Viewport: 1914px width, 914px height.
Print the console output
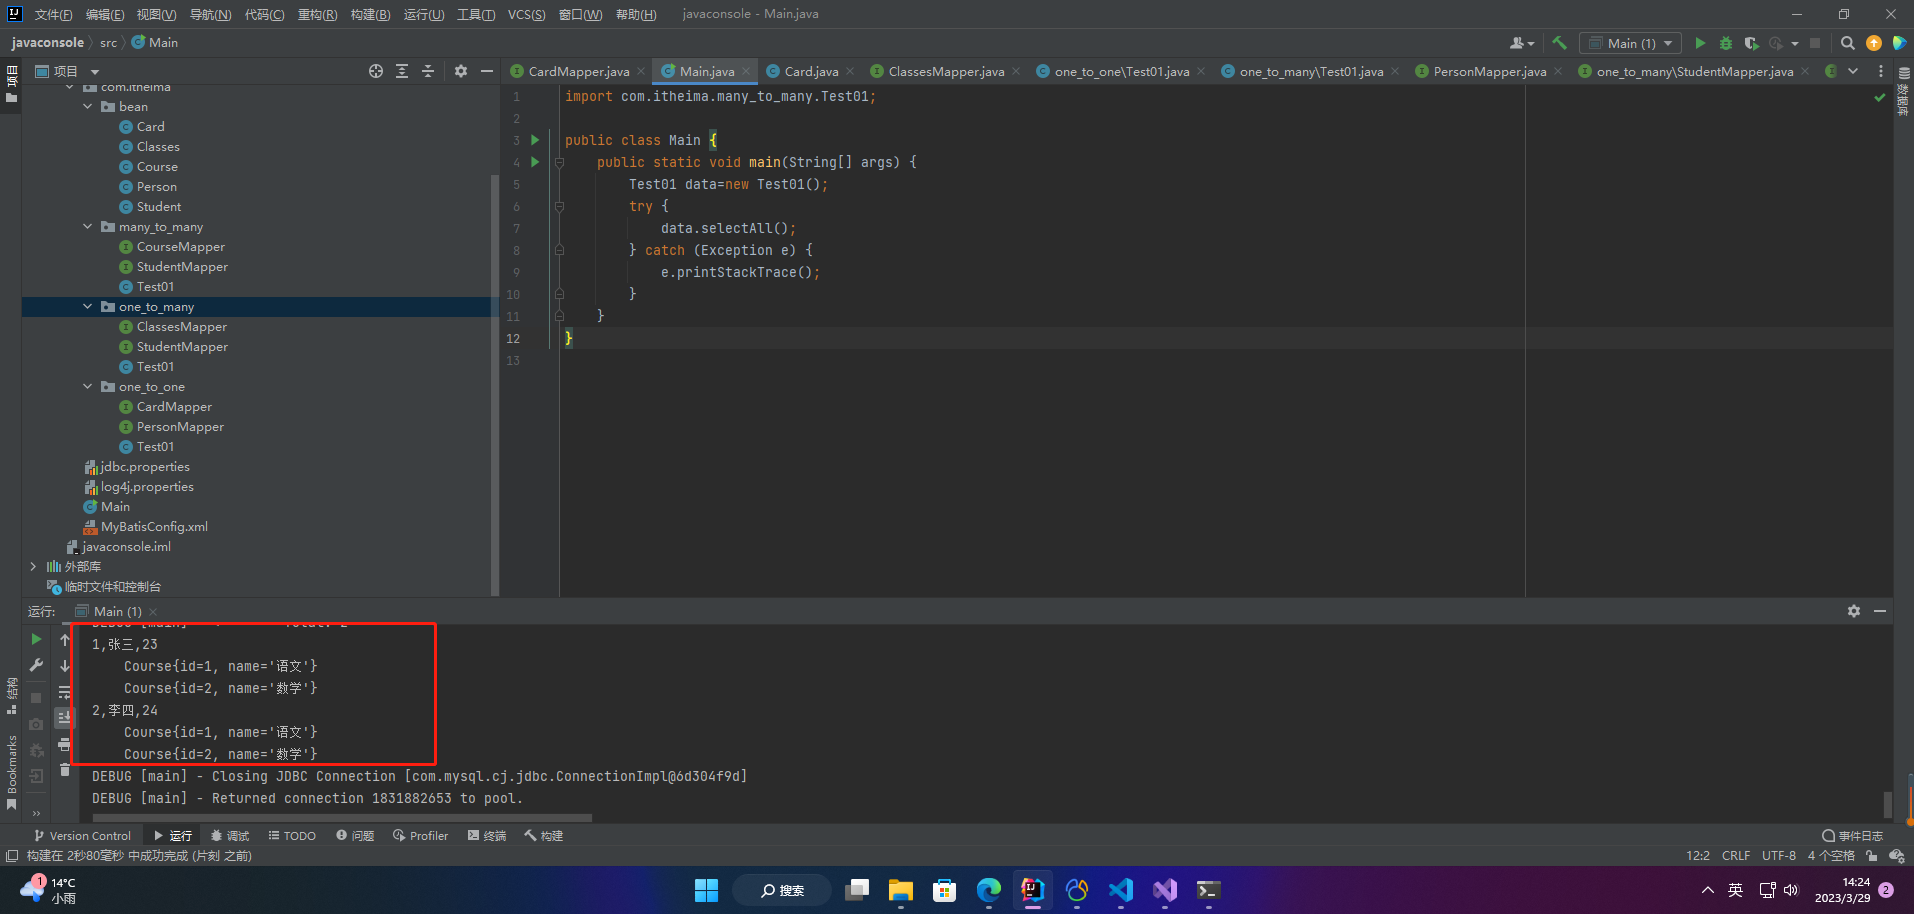[65, 744]
